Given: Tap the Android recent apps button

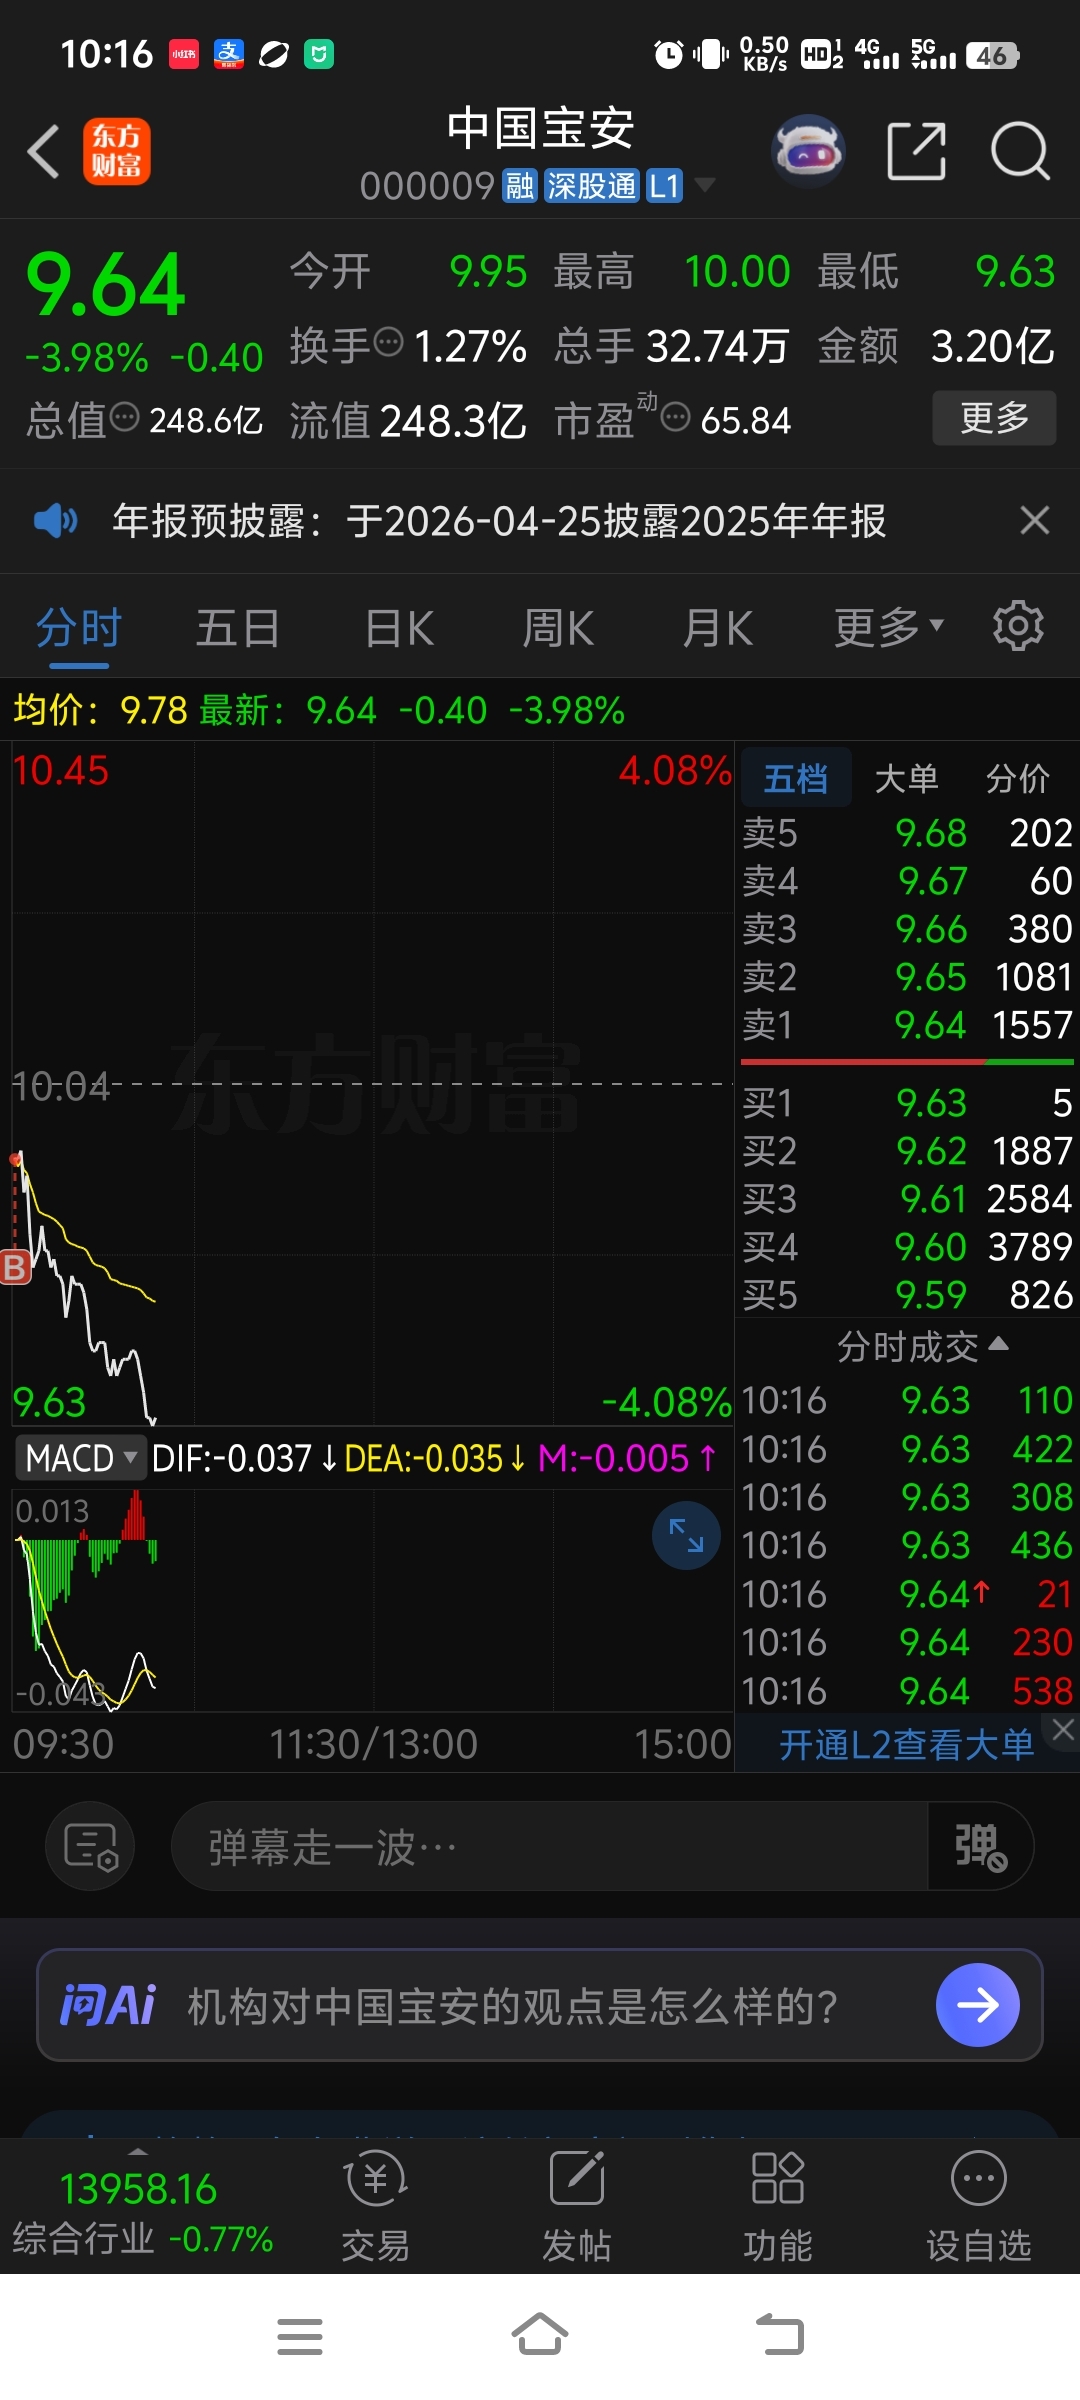Looking at the screenshot, I should click(299, 2337).
